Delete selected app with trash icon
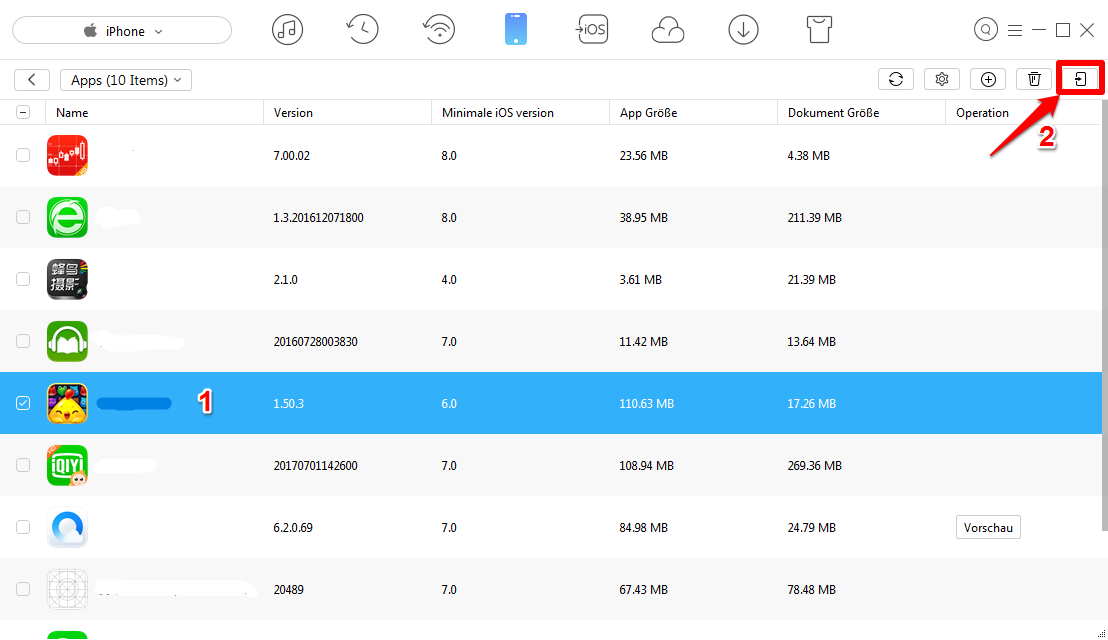 (x=1034, y=79)
